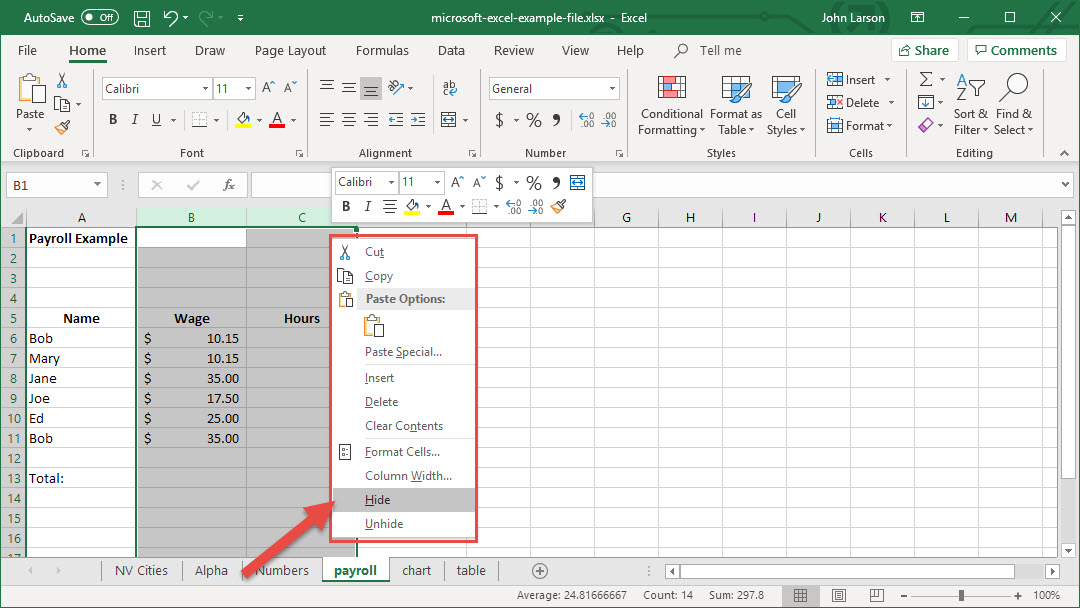The image size is (1080, 608).
Task: Expand the General number format dropdown
Action: click(612, 89)
